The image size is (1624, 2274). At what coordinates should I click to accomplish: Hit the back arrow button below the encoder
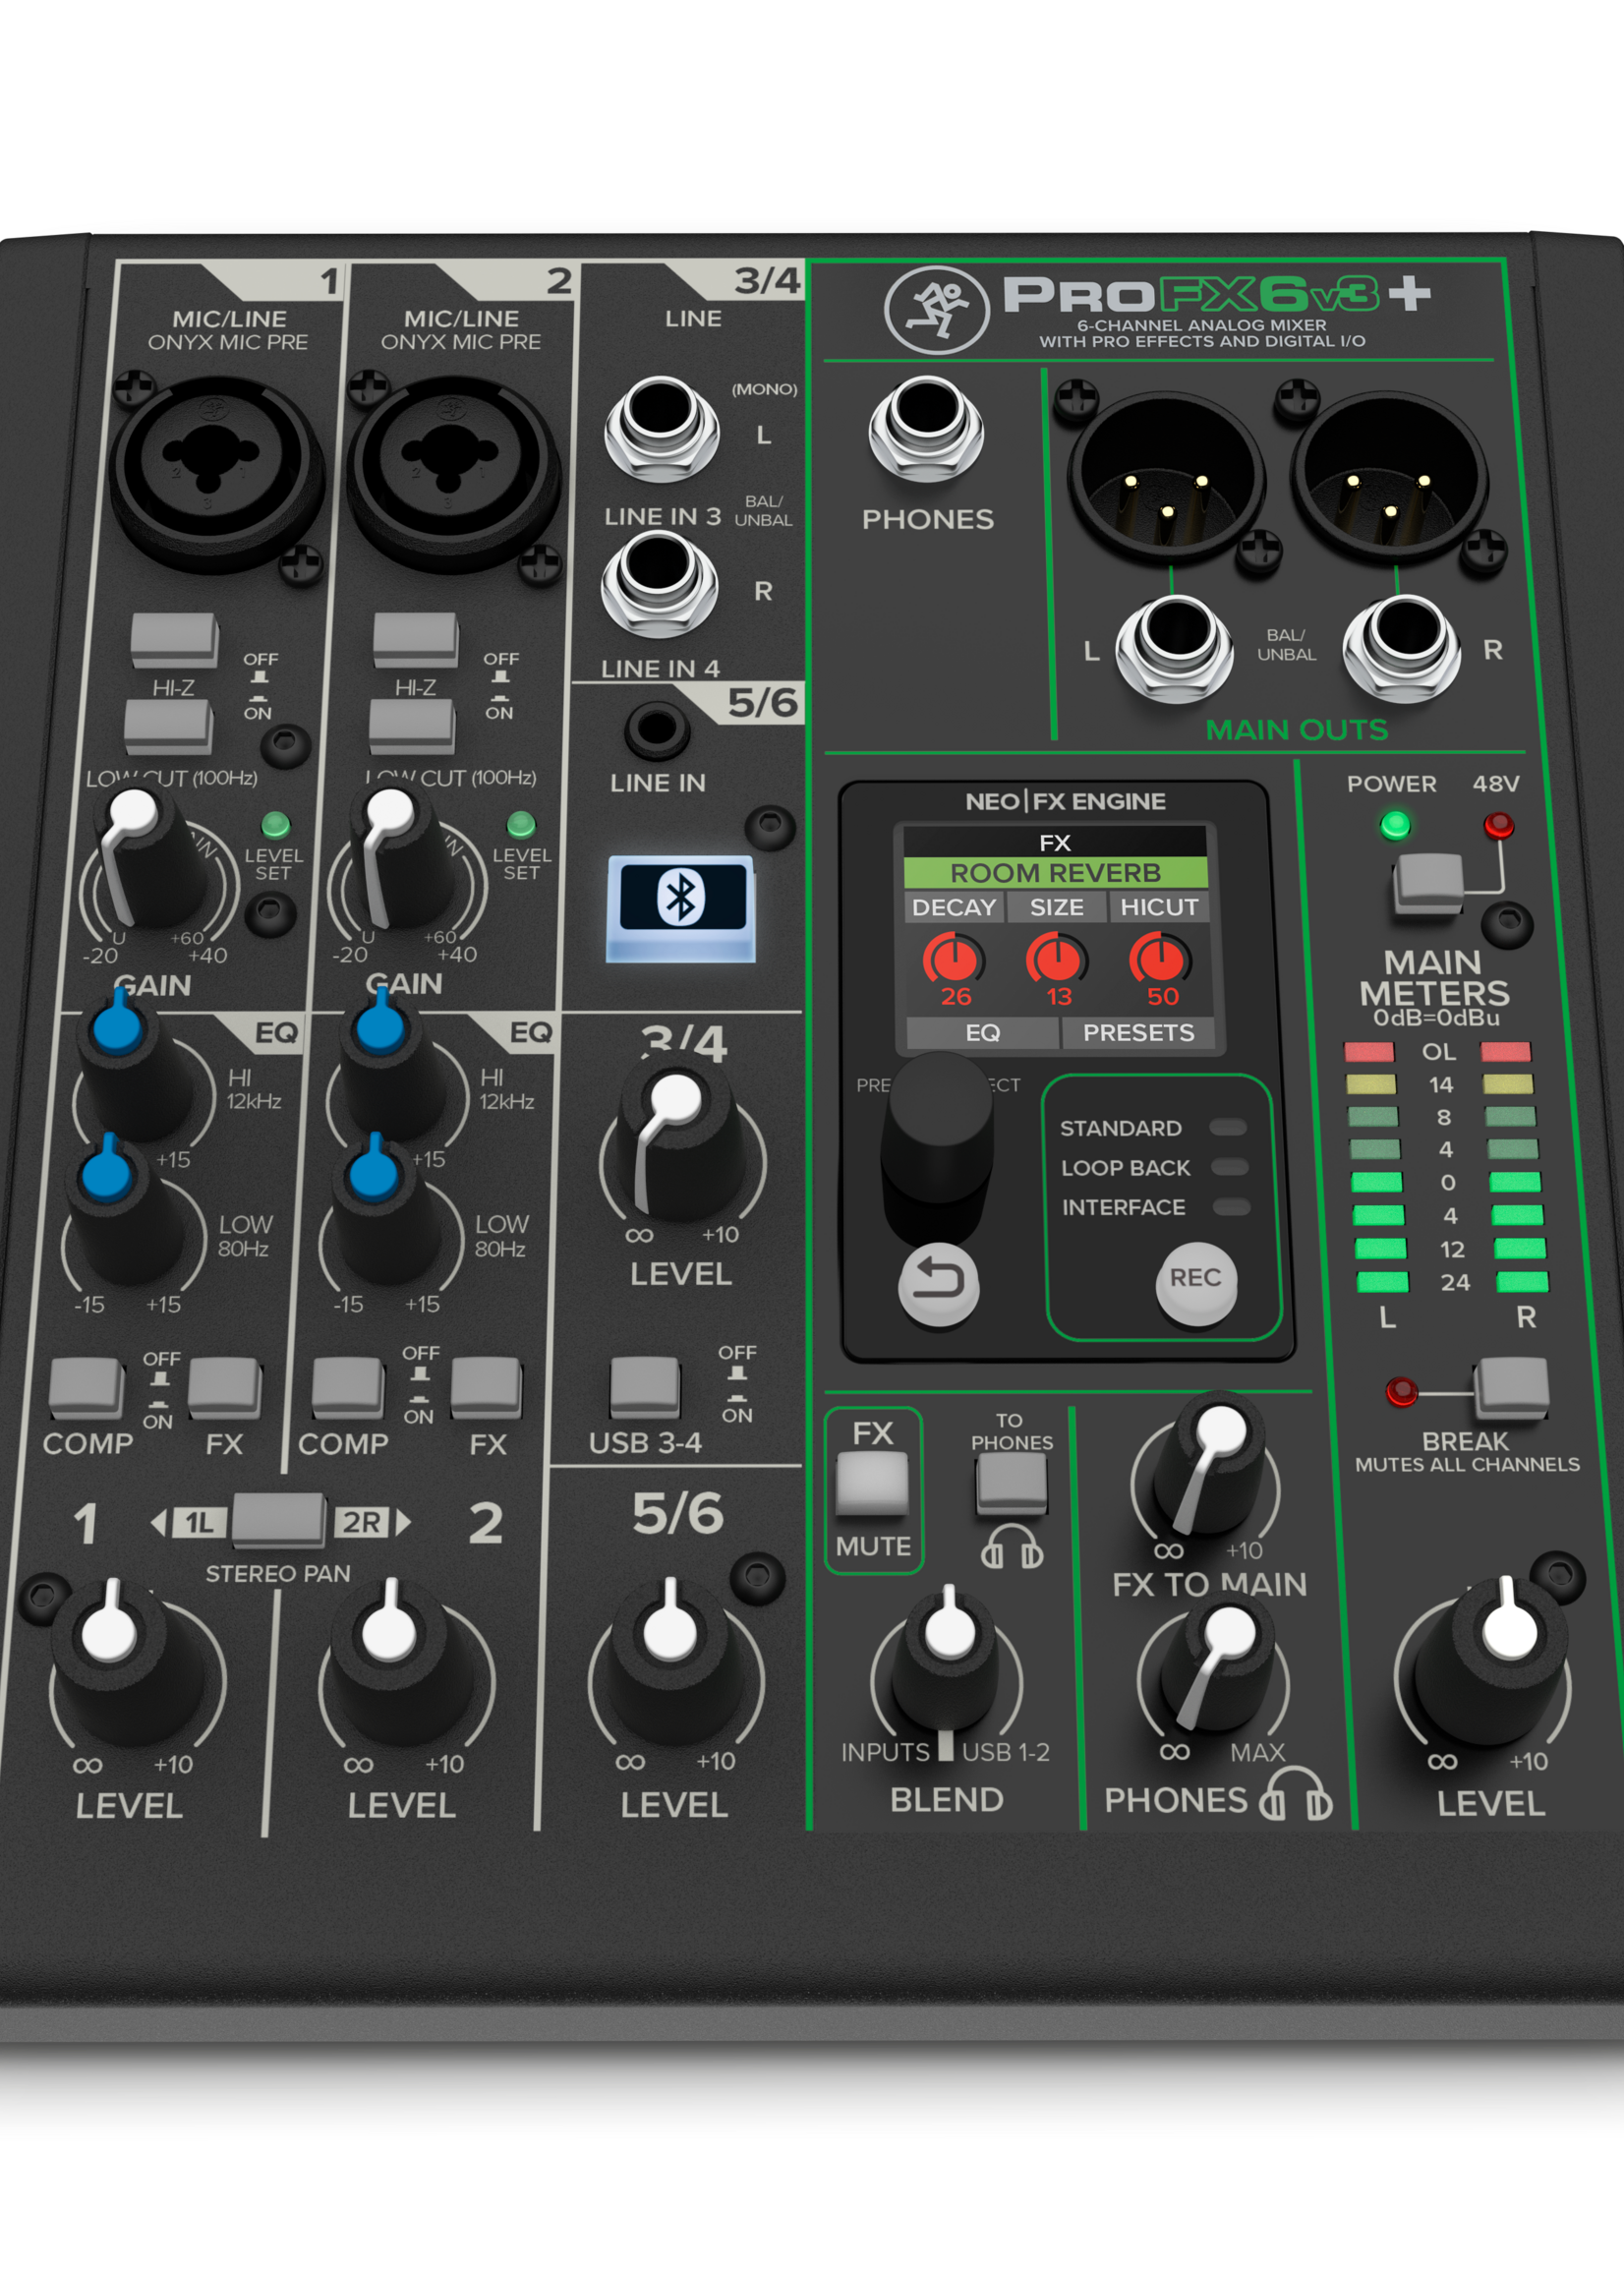[938, 1285]
